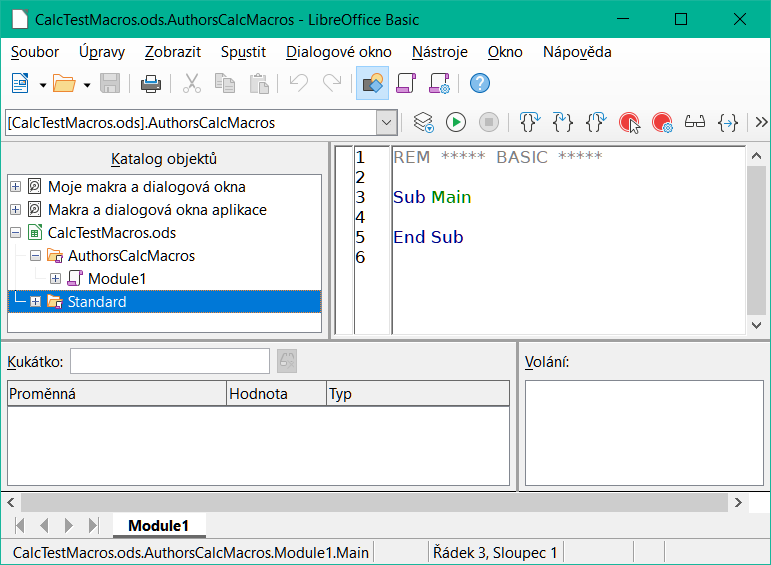Click the Step Over icon
771x565 pixels.
(530, 122)
